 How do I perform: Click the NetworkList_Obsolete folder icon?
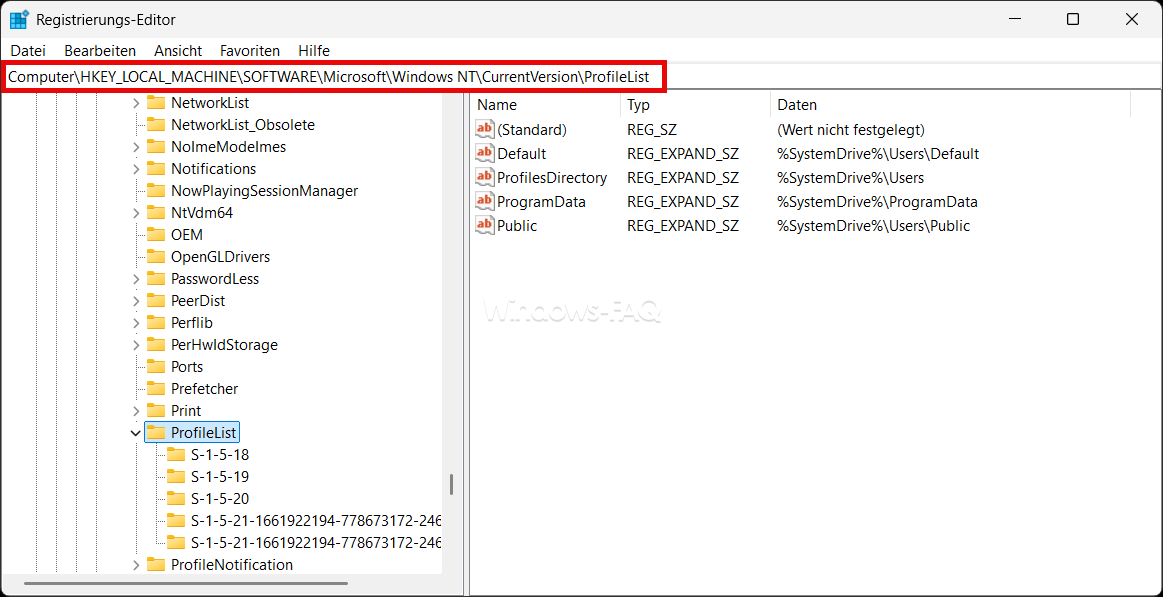pos(156,125)
